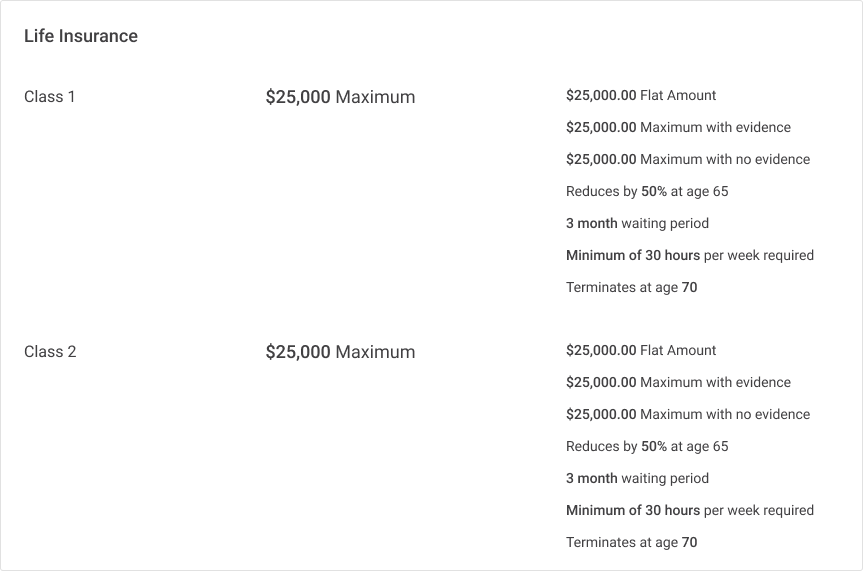
Task: Click Class 1's 3 month waiting period
Action: pos(637,223)
